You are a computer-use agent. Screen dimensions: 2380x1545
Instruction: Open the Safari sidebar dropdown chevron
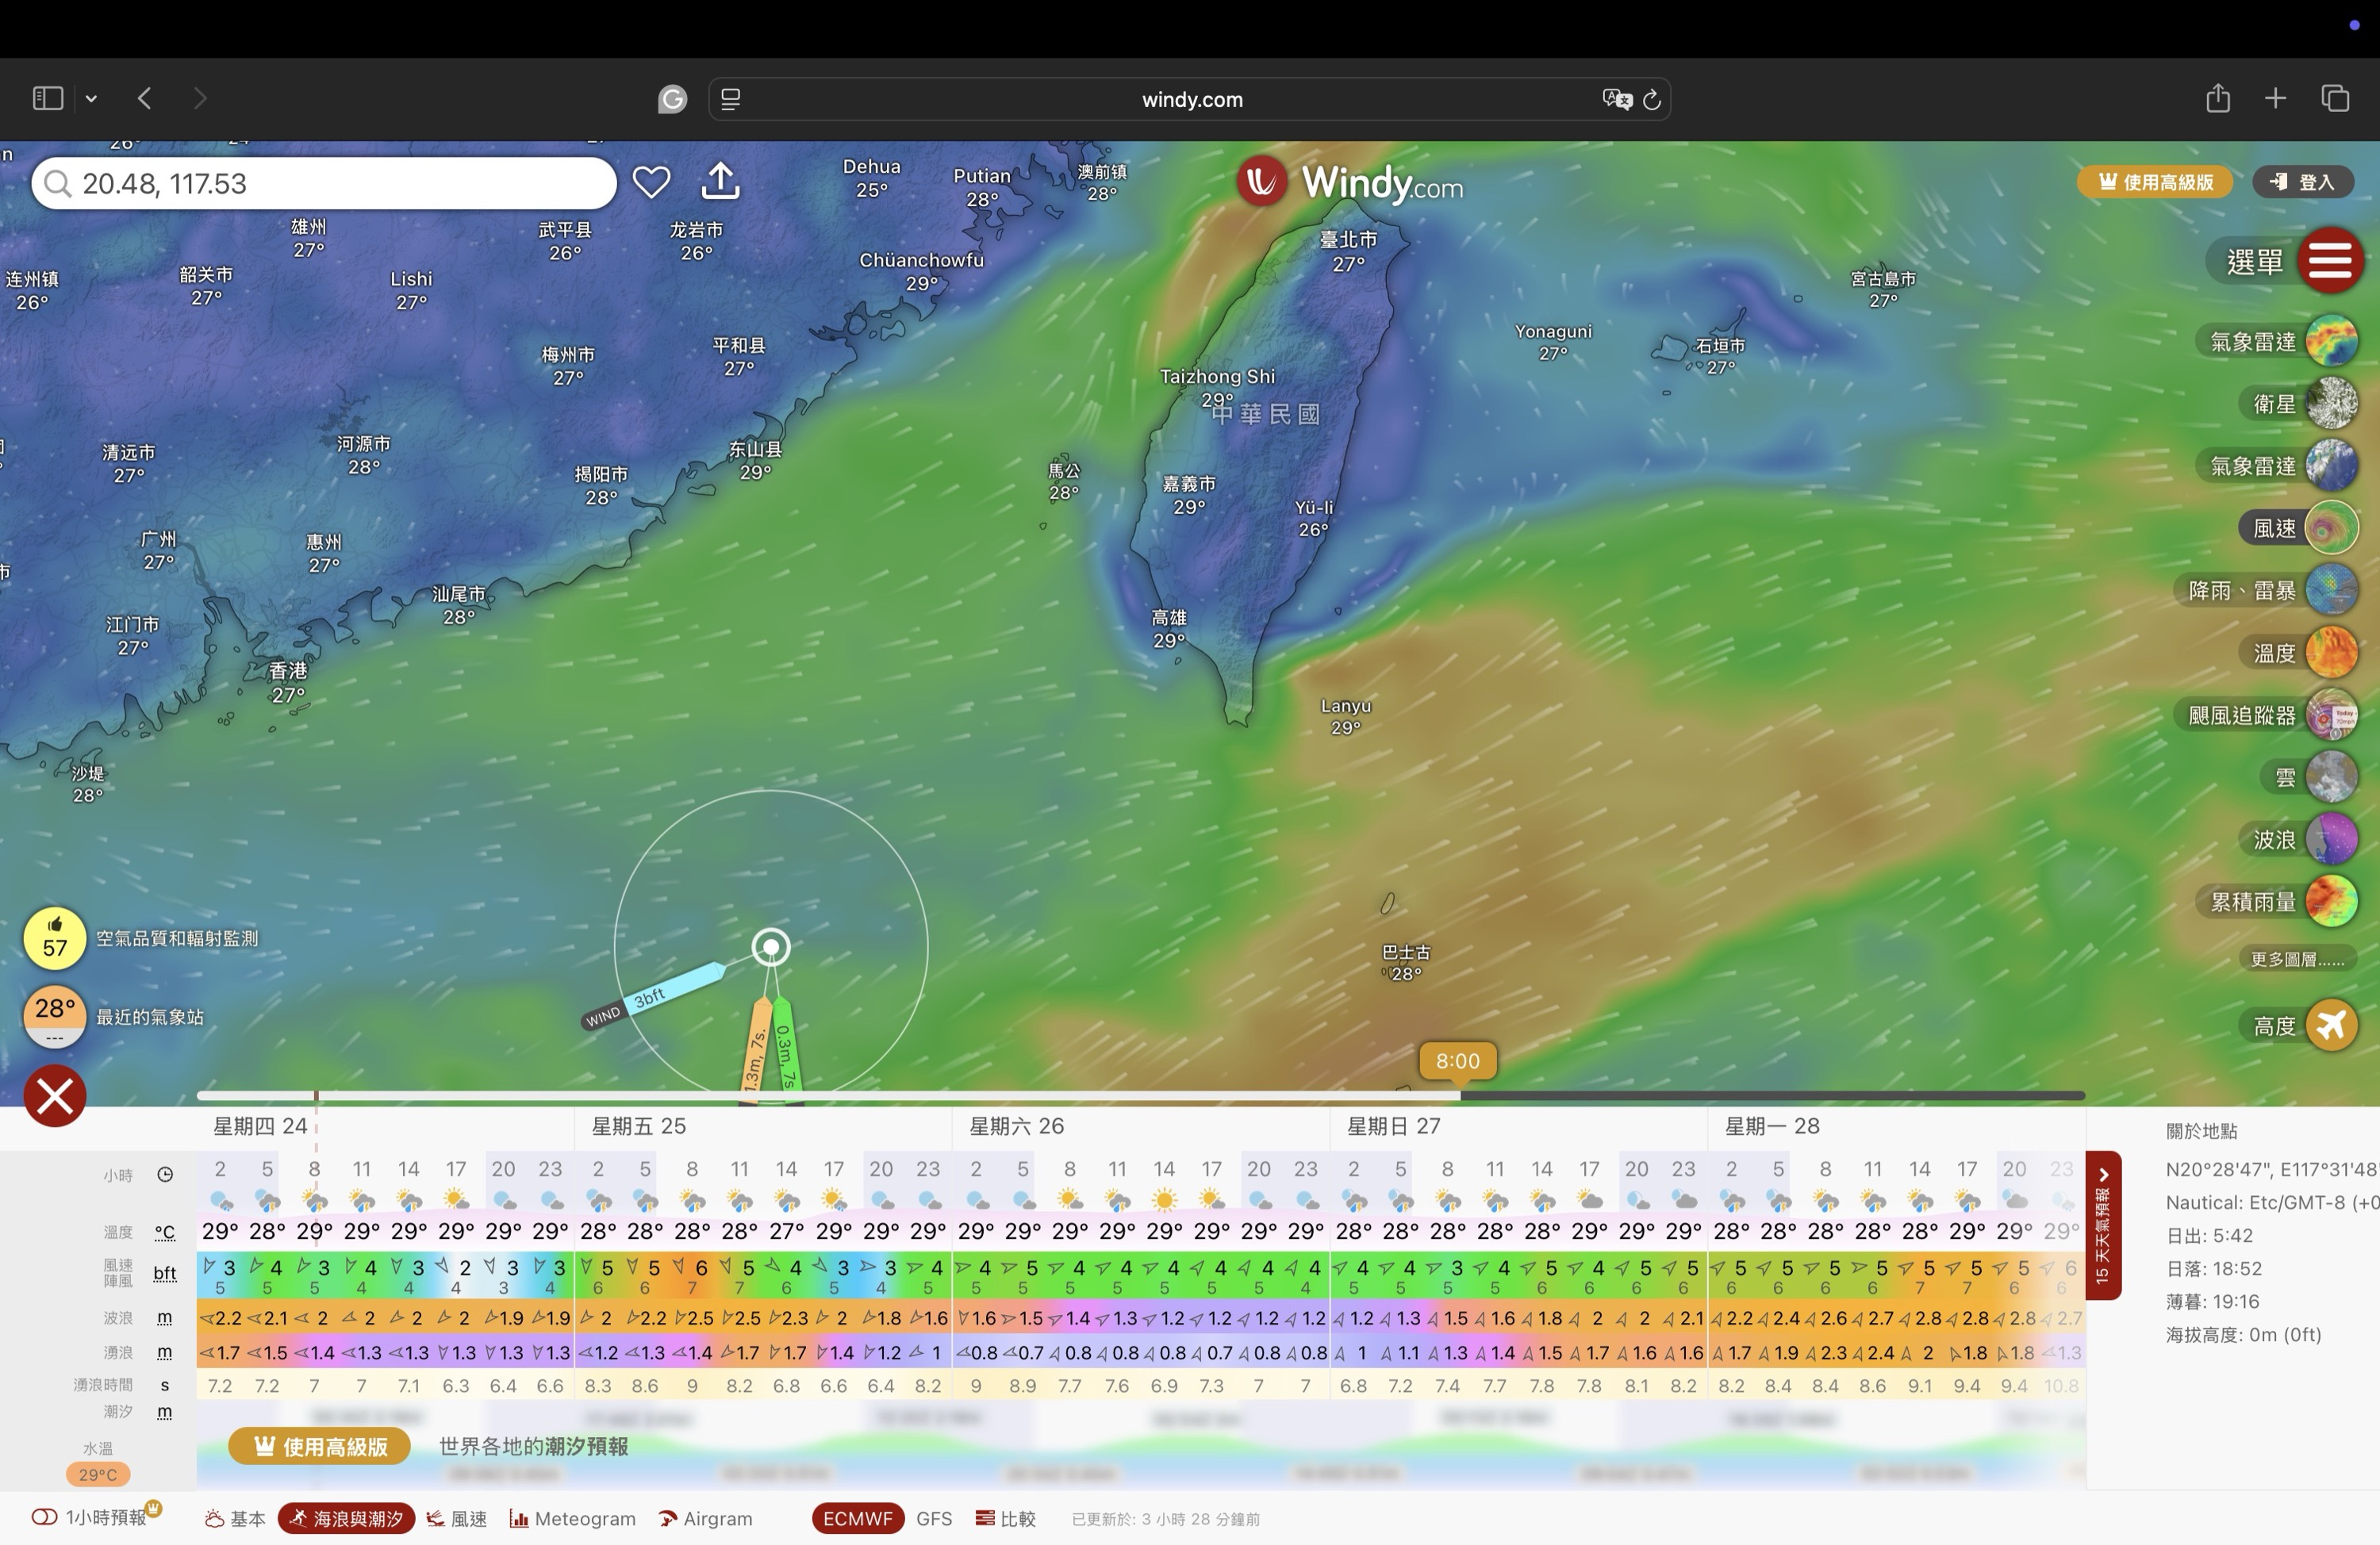click(91, 98)
